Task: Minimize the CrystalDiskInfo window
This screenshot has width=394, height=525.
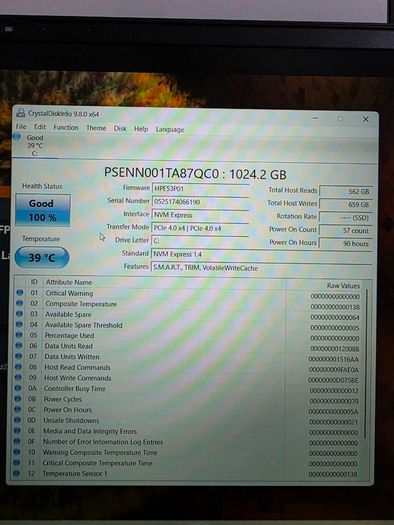Action: (x=315, y=118)
